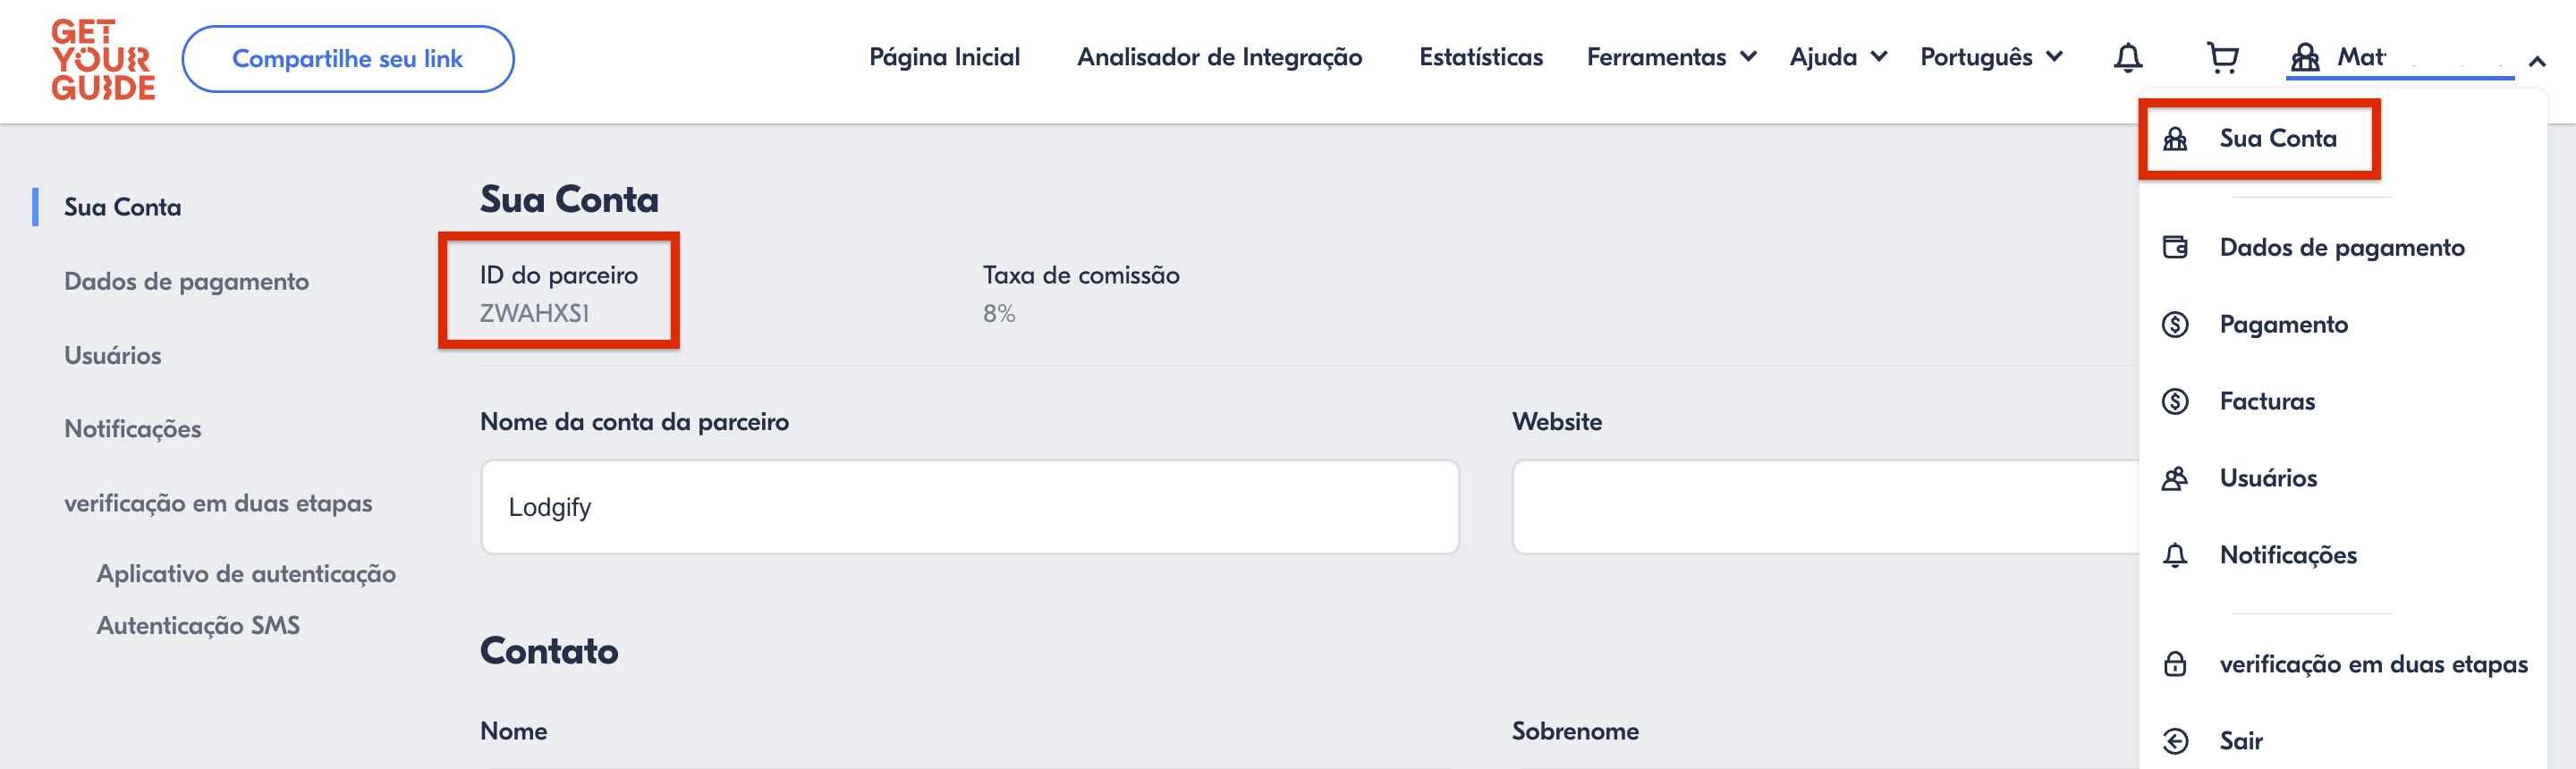2576x769 pixels.
Task: Open the shopping cart icon
Action: click(x=2222, y=58)
